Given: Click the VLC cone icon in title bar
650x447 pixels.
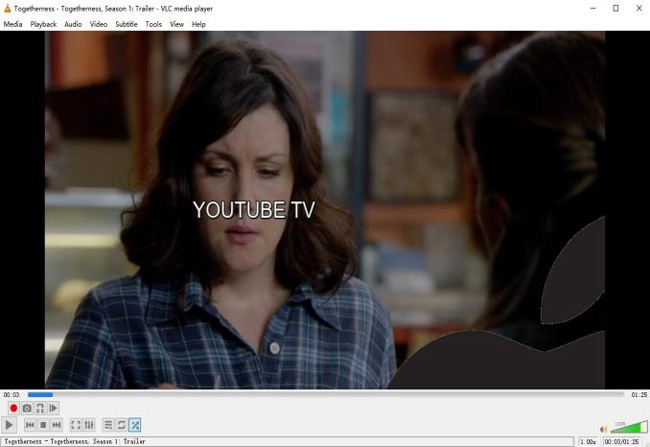Looking at the screenshot, I should 7,8.
